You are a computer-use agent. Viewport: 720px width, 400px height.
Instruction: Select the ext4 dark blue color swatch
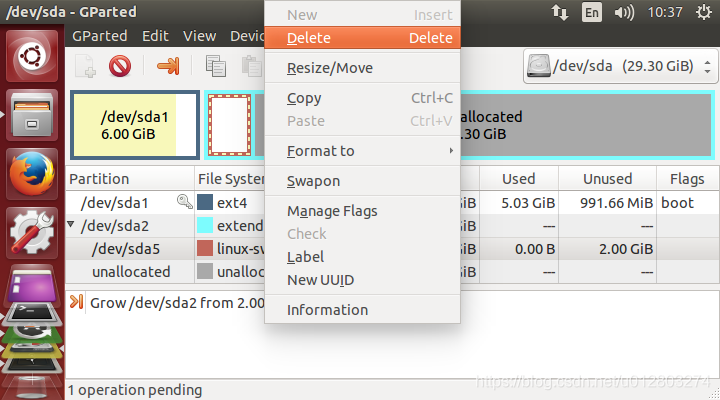pyautogui.click(x=205, y=202)
